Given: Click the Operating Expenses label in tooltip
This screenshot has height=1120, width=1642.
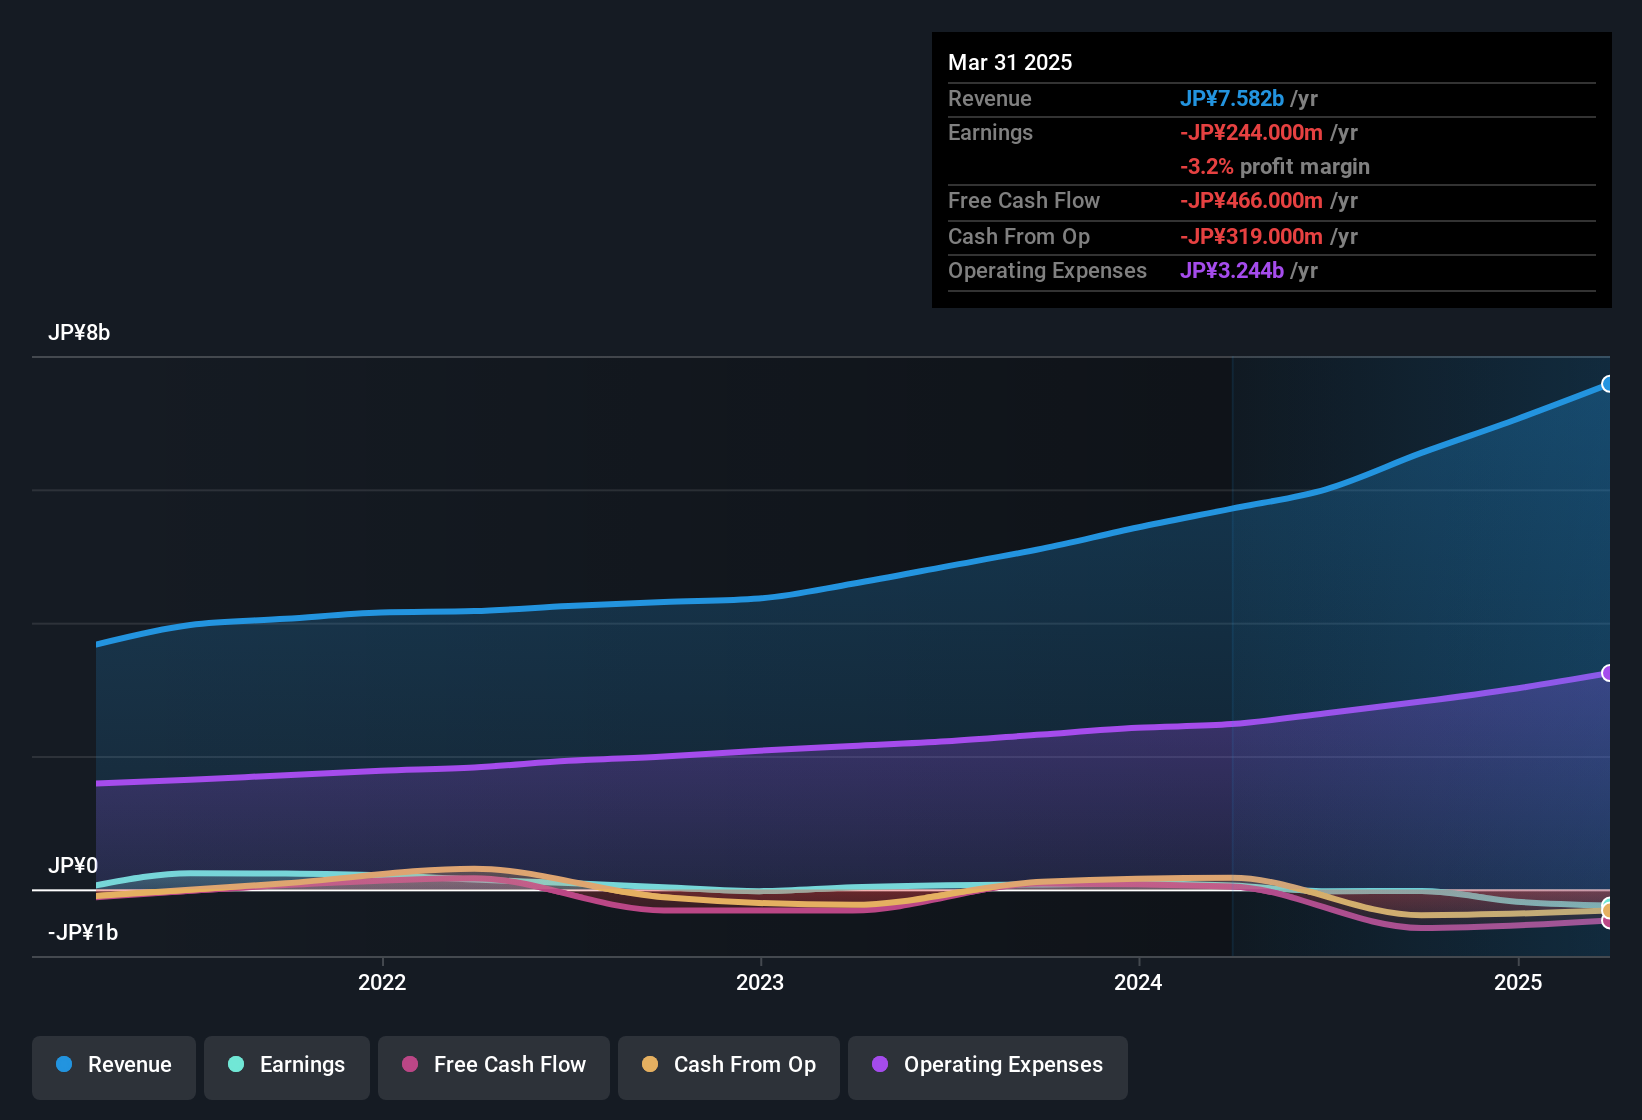Looking at the screenshot, I should pyautogui.click(x=1047, y=270).
